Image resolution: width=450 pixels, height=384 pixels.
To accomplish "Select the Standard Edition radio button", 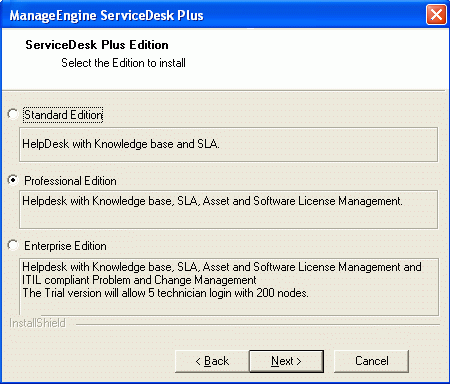I will click(13, 114).
